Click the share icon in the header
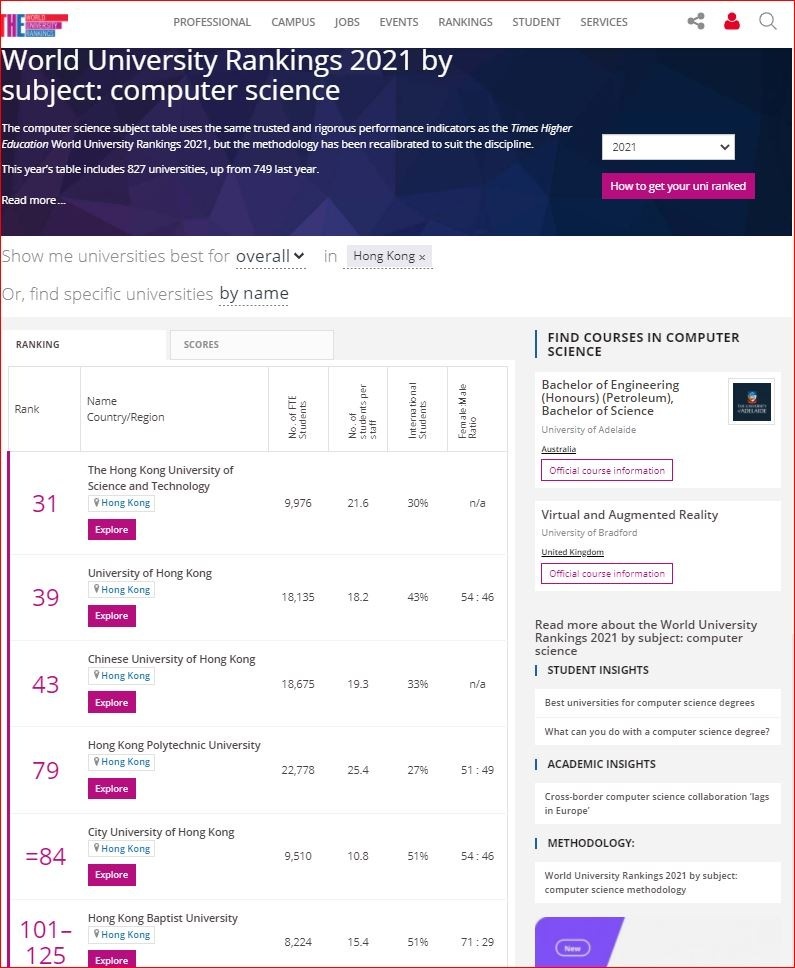Viewport: 795px width, 968px height. [696, 20]
